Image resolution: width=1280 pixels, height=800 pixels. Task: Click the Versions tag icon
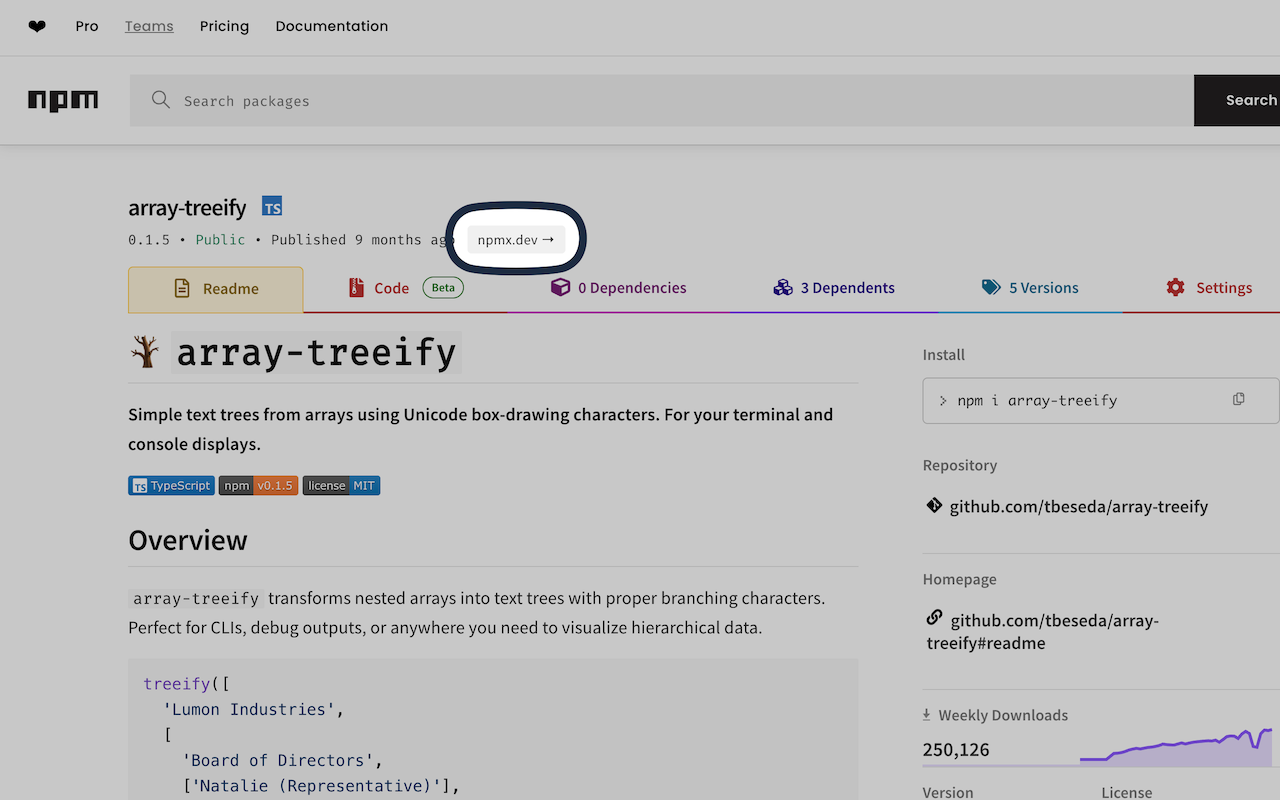tap(992, 287)
